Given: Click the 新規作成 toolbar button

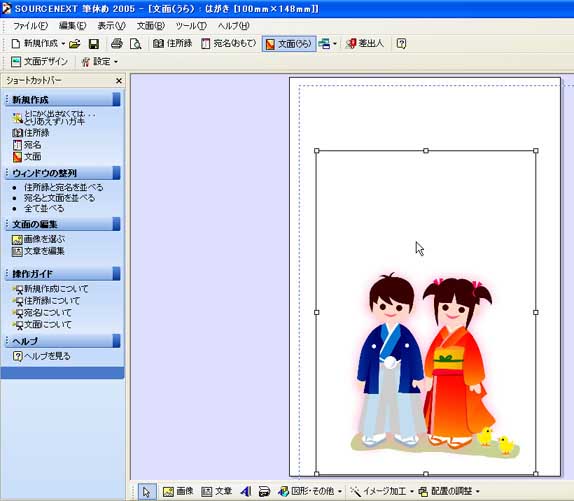Looking at the screenshot, I should tap(34, 44).
